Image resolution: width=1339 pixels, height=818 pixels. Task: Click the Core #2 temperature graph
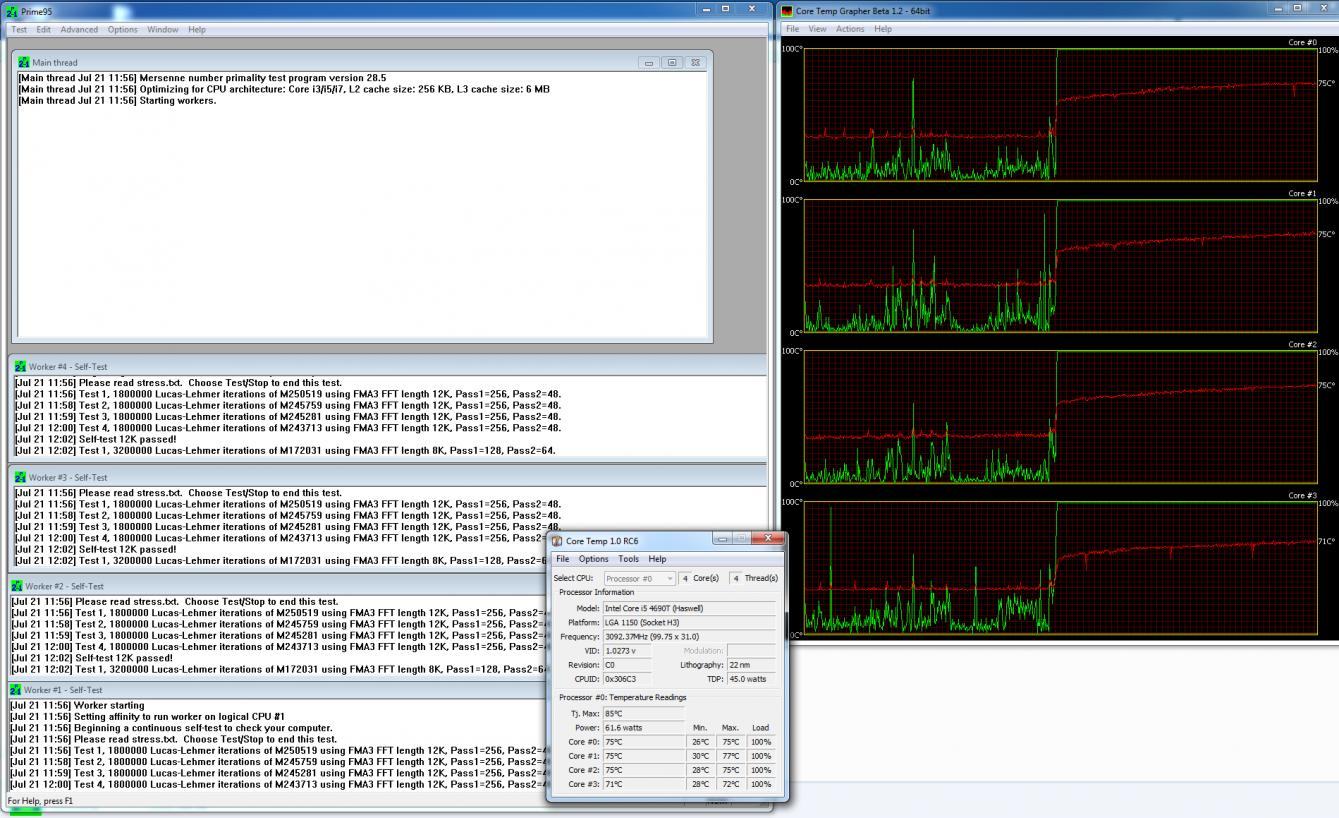click(x=1060, y=417)
